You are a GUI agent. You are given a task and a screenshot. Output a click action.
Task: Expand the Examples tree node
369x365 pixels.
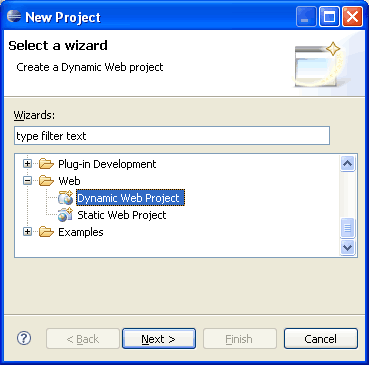(x=27, y=232)
